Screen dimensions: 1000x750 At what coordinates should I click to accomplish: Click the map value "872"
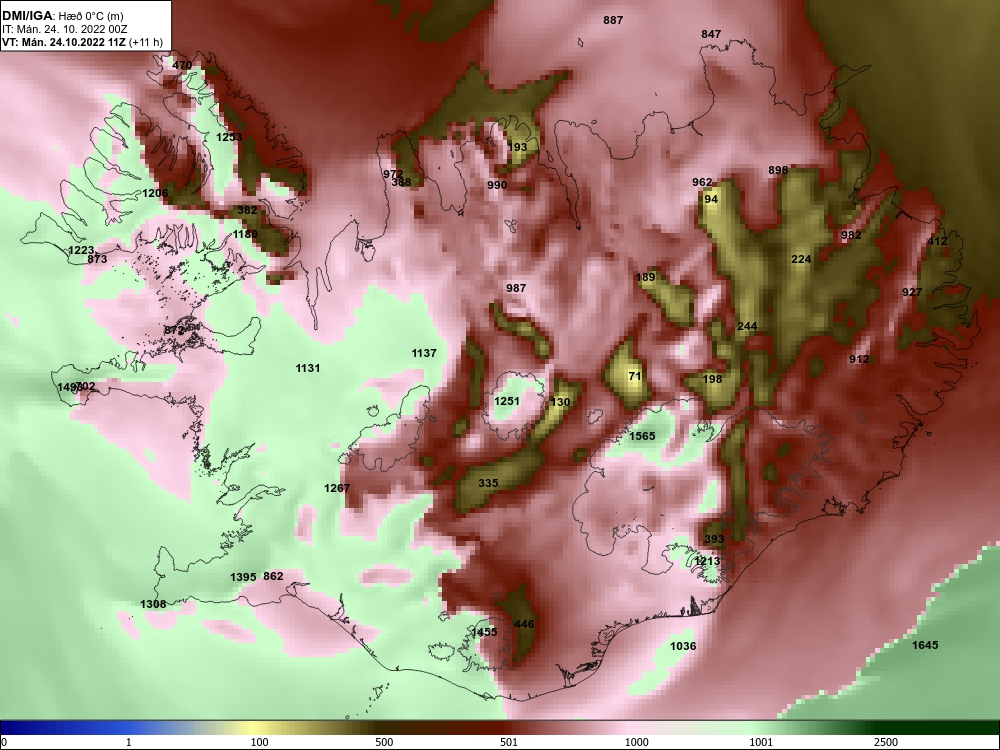pyautogui.click(x=174, y=330)
